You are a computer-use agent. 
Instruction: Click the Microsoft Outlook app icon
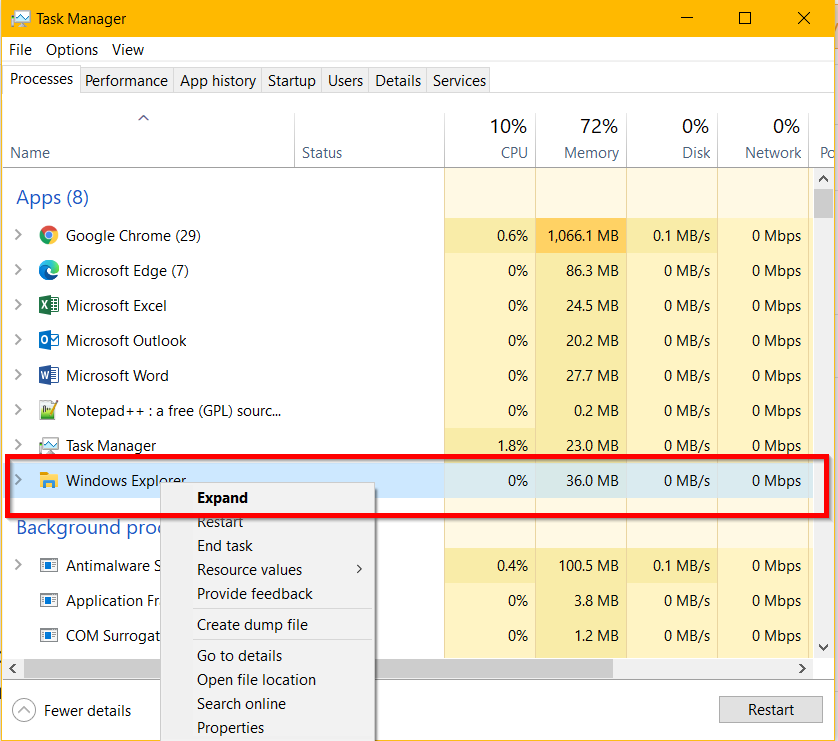pos(49,340)
